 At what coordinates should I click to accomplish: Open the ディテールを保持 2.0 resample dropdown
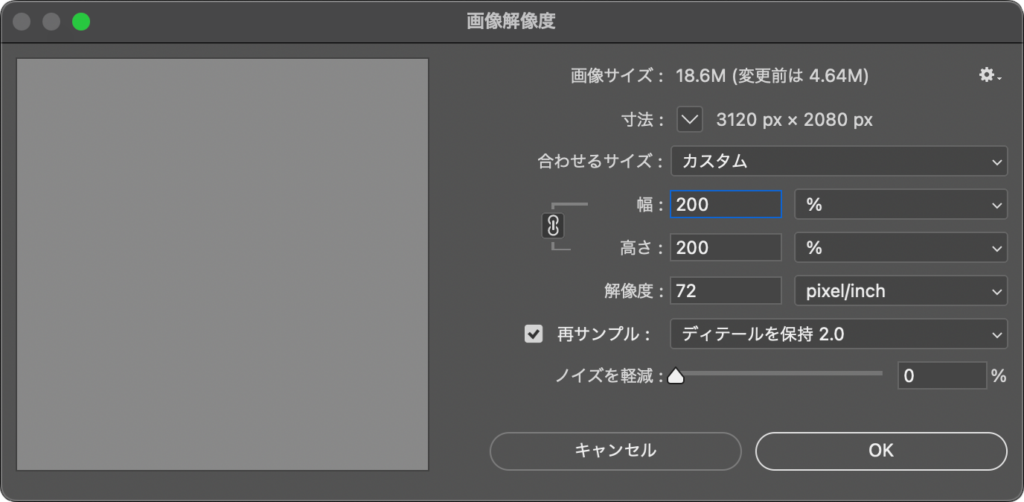[x=839, y=334]
